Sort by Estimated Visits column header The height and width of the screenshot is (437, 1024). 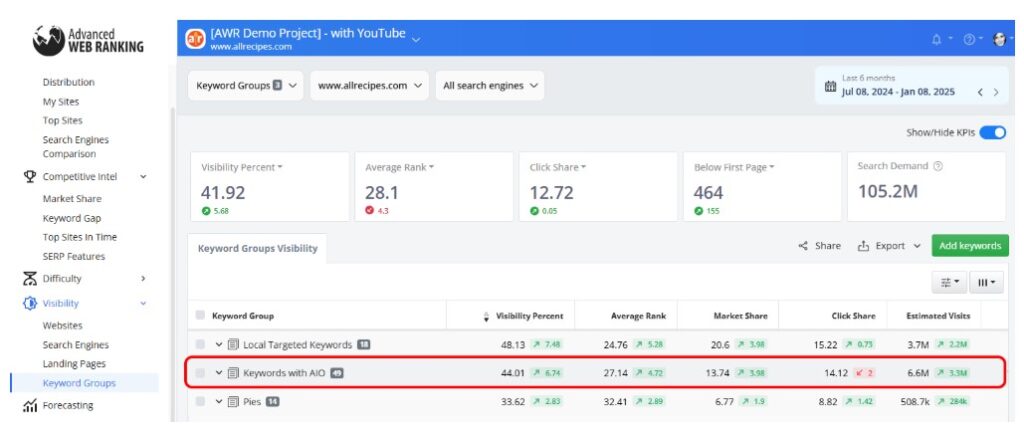[938, 316]
